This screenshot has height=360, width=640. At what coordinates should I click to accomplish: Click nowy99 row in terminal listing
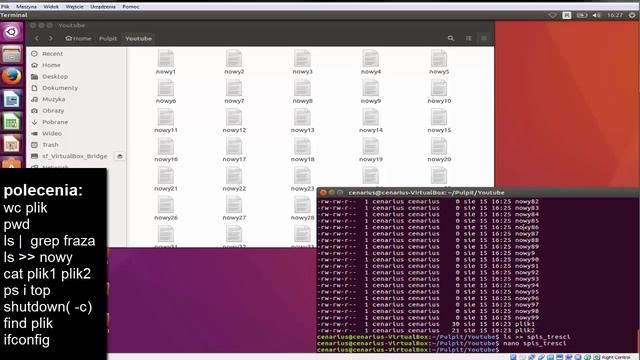pos(428,318)
